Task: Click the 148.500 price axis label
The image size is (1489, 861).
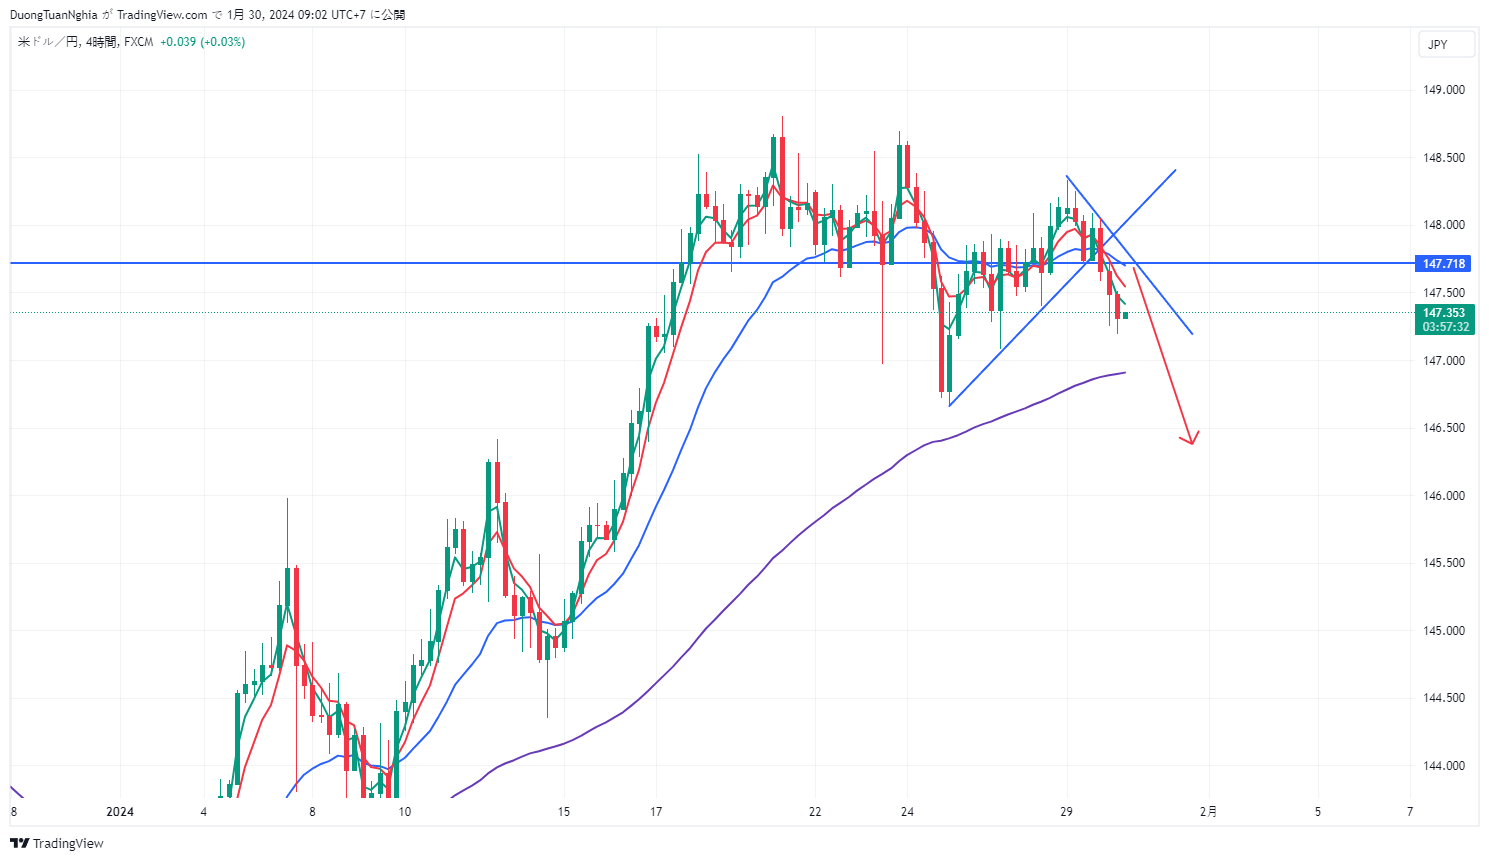Action: (x=1444, y=158)
